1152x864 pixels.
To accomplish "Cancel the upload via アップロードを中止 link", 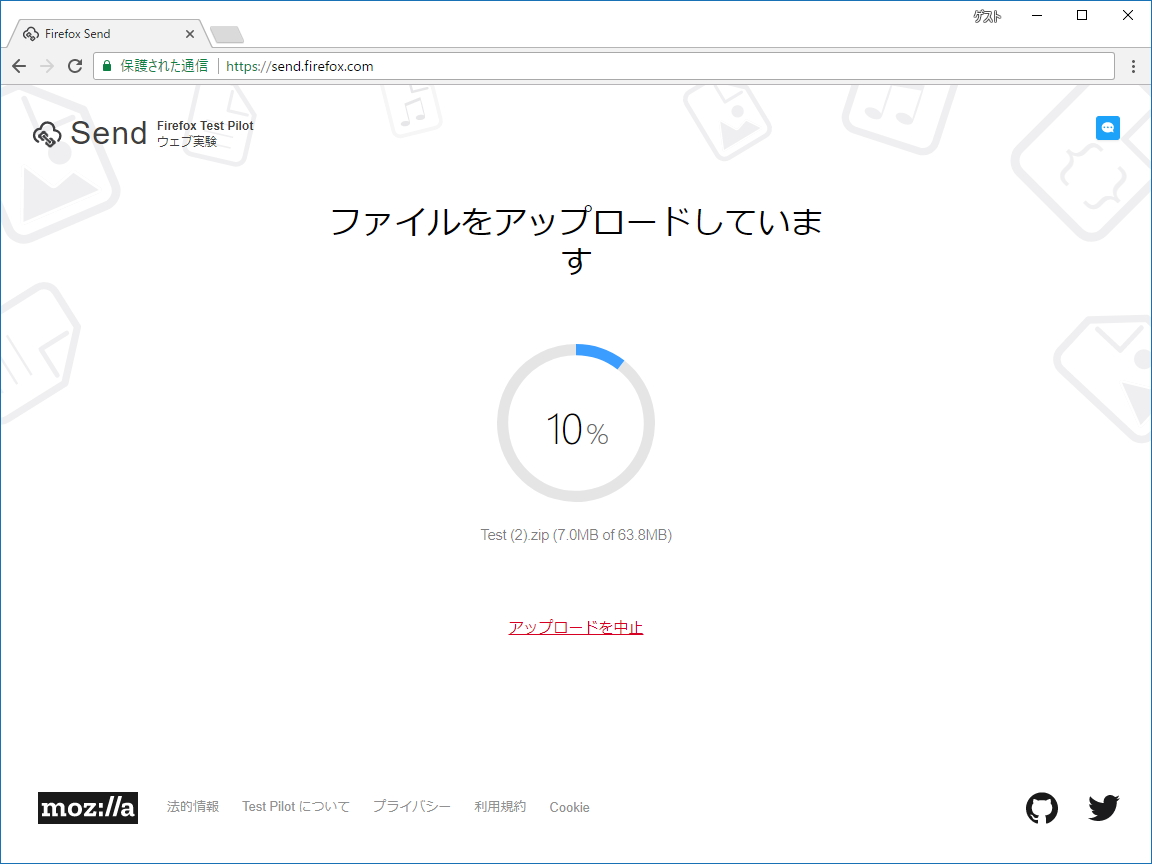I will click(x=576, y=627).
